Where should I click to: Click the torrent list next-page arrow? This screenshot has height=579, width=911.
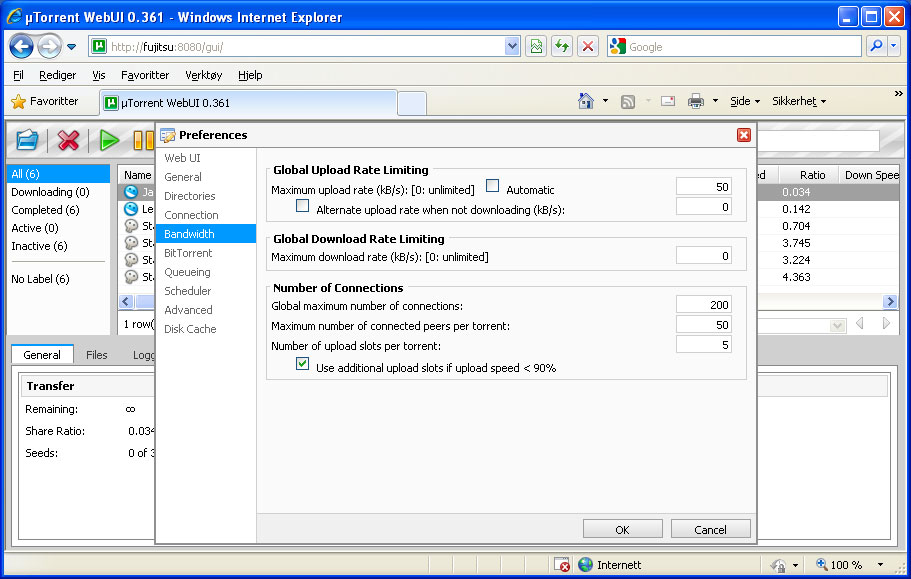pyautogui.click(x=886, y=323)
